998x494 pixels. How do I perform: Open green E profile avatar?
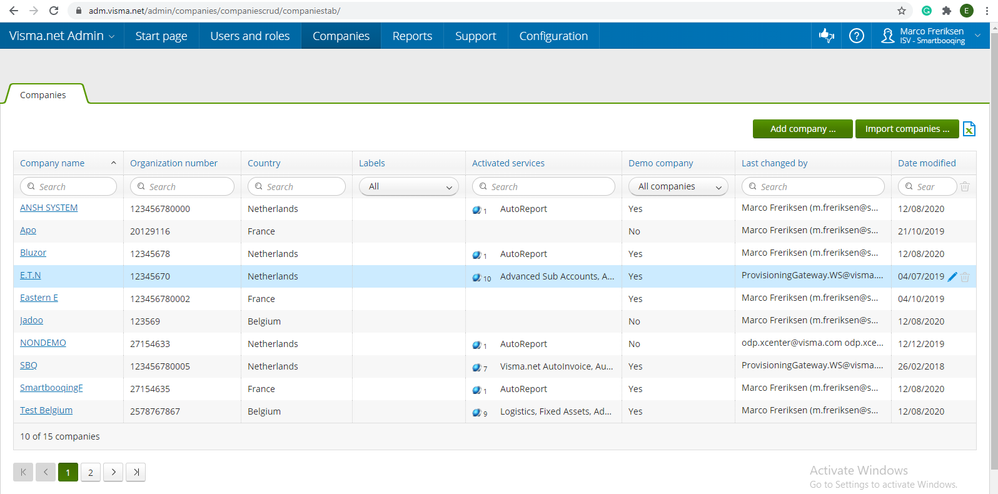tap(967, 11)
